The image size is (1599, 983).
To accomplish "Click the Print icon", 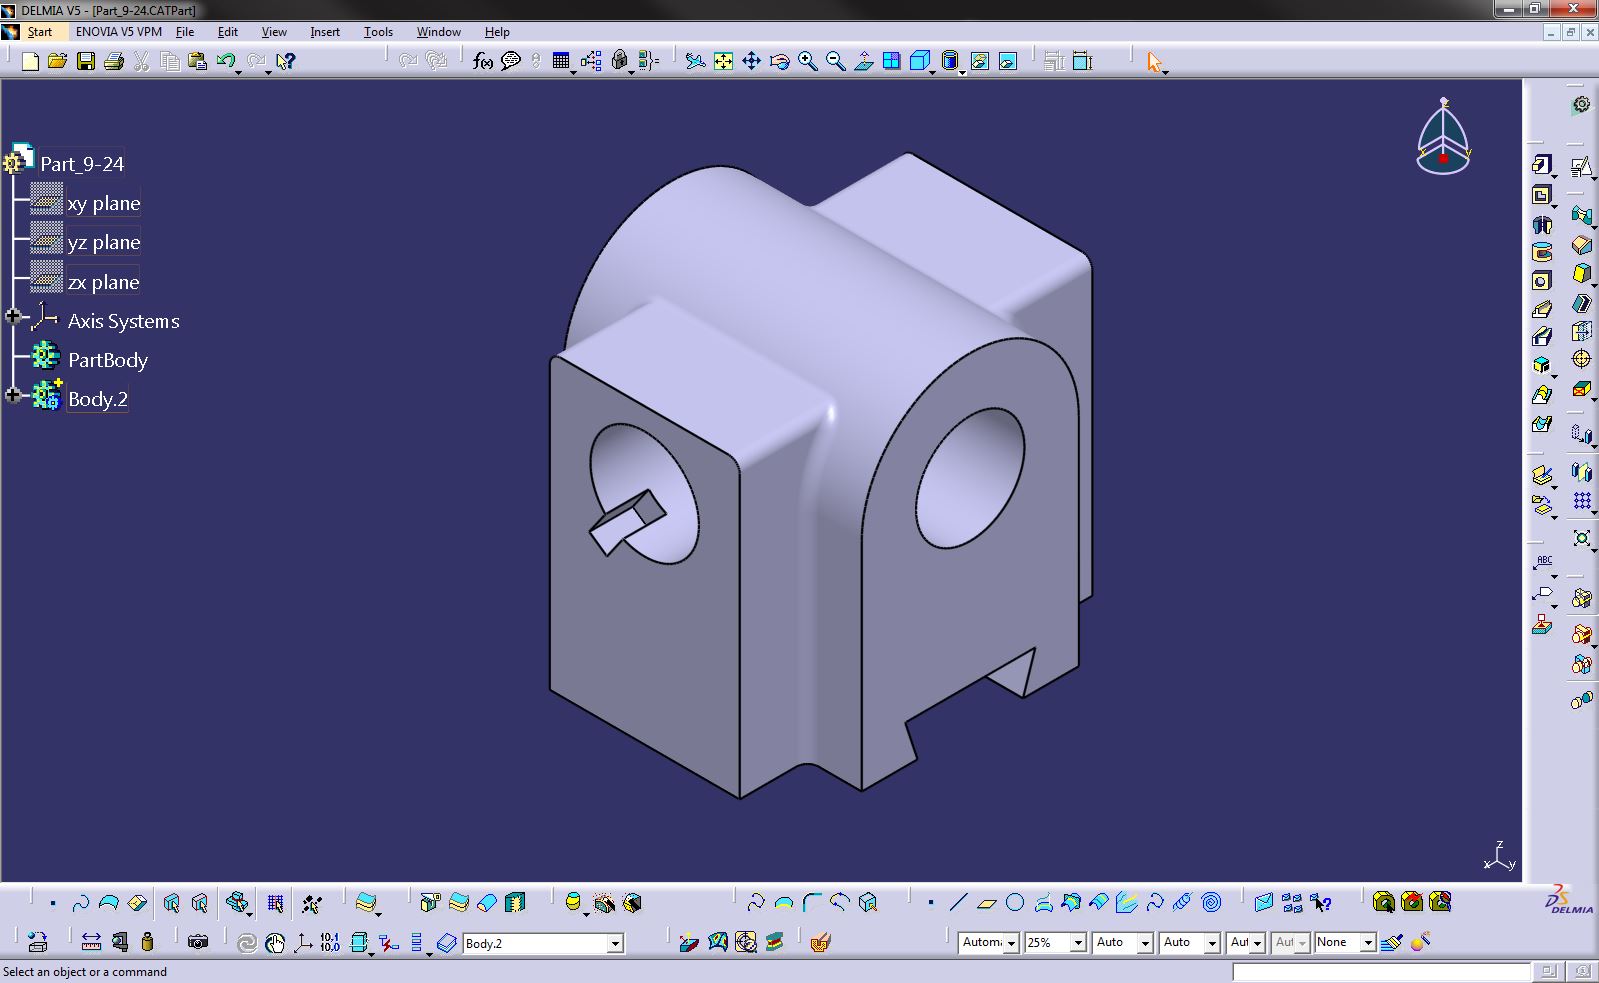I will pyautogui.click(x=113, y=62).
